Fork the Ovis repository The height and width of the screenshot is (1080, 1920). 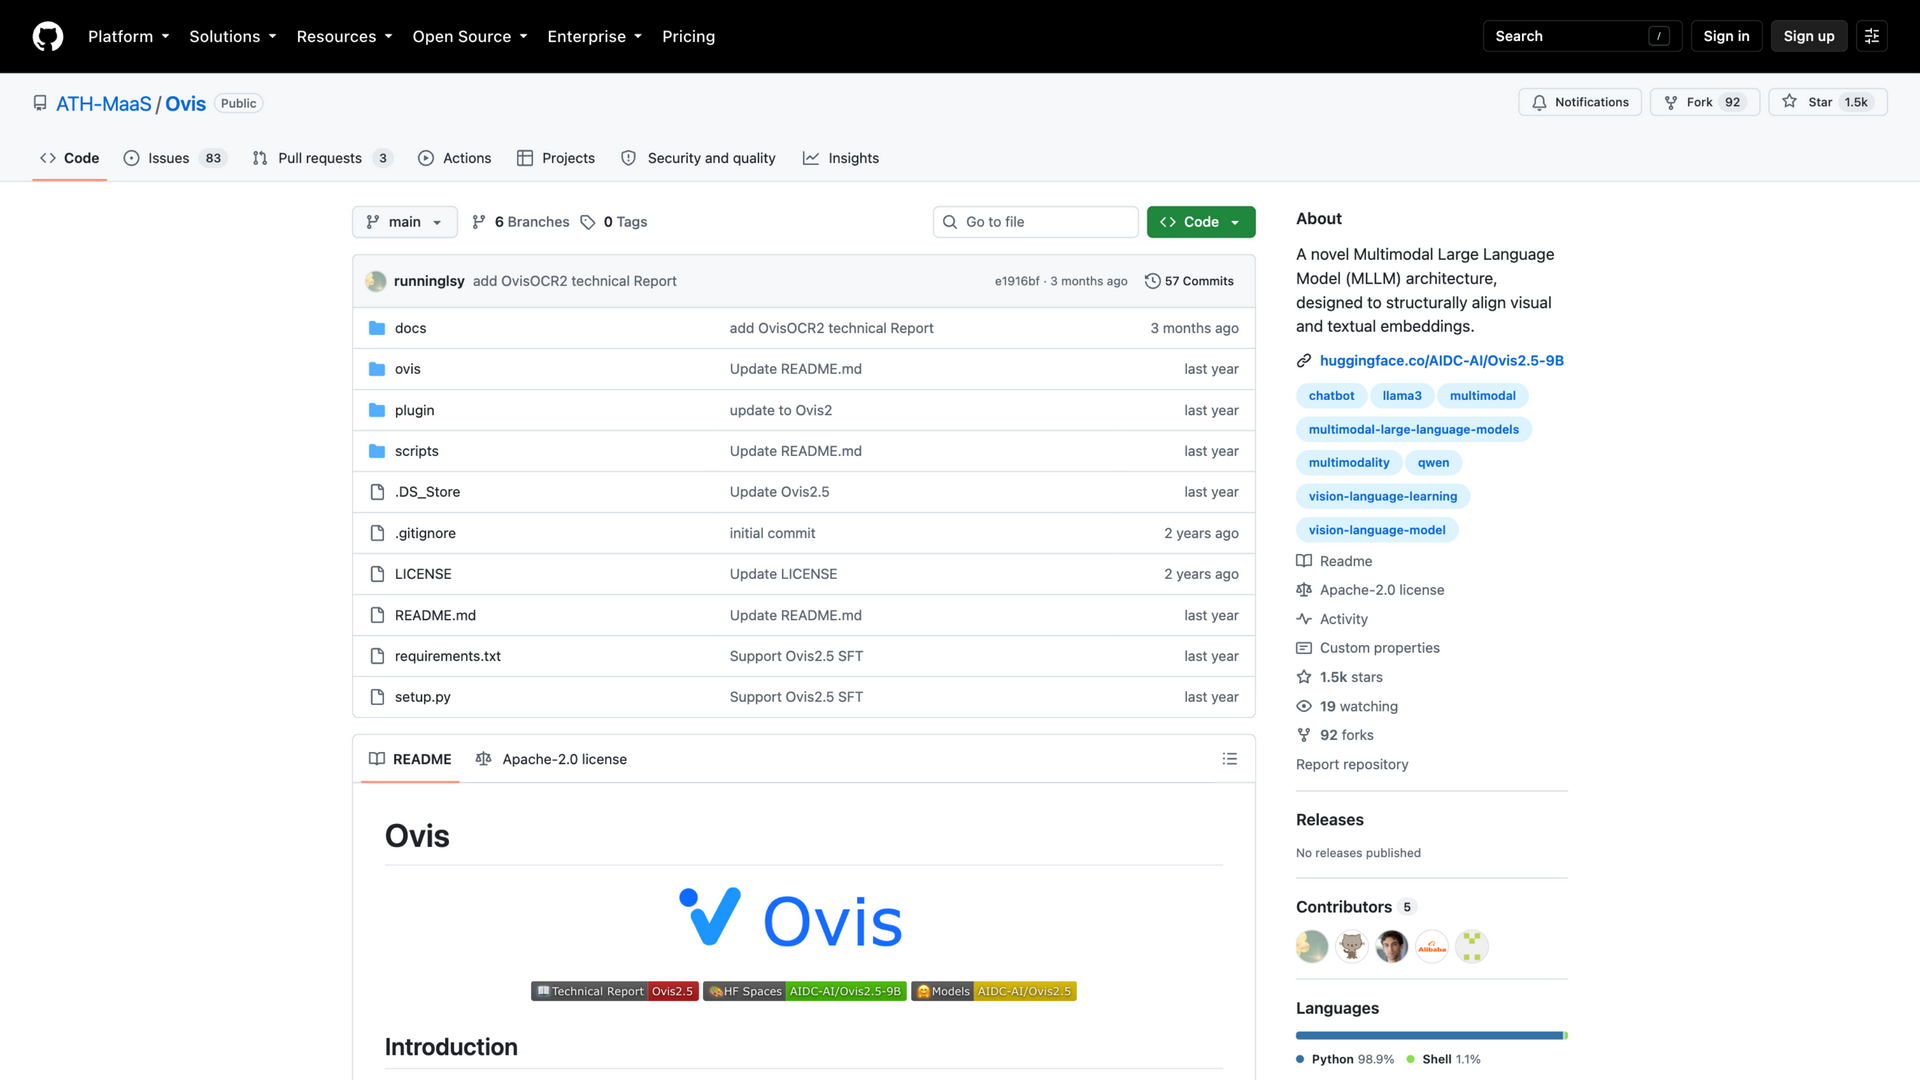(x=1705, y=102)
